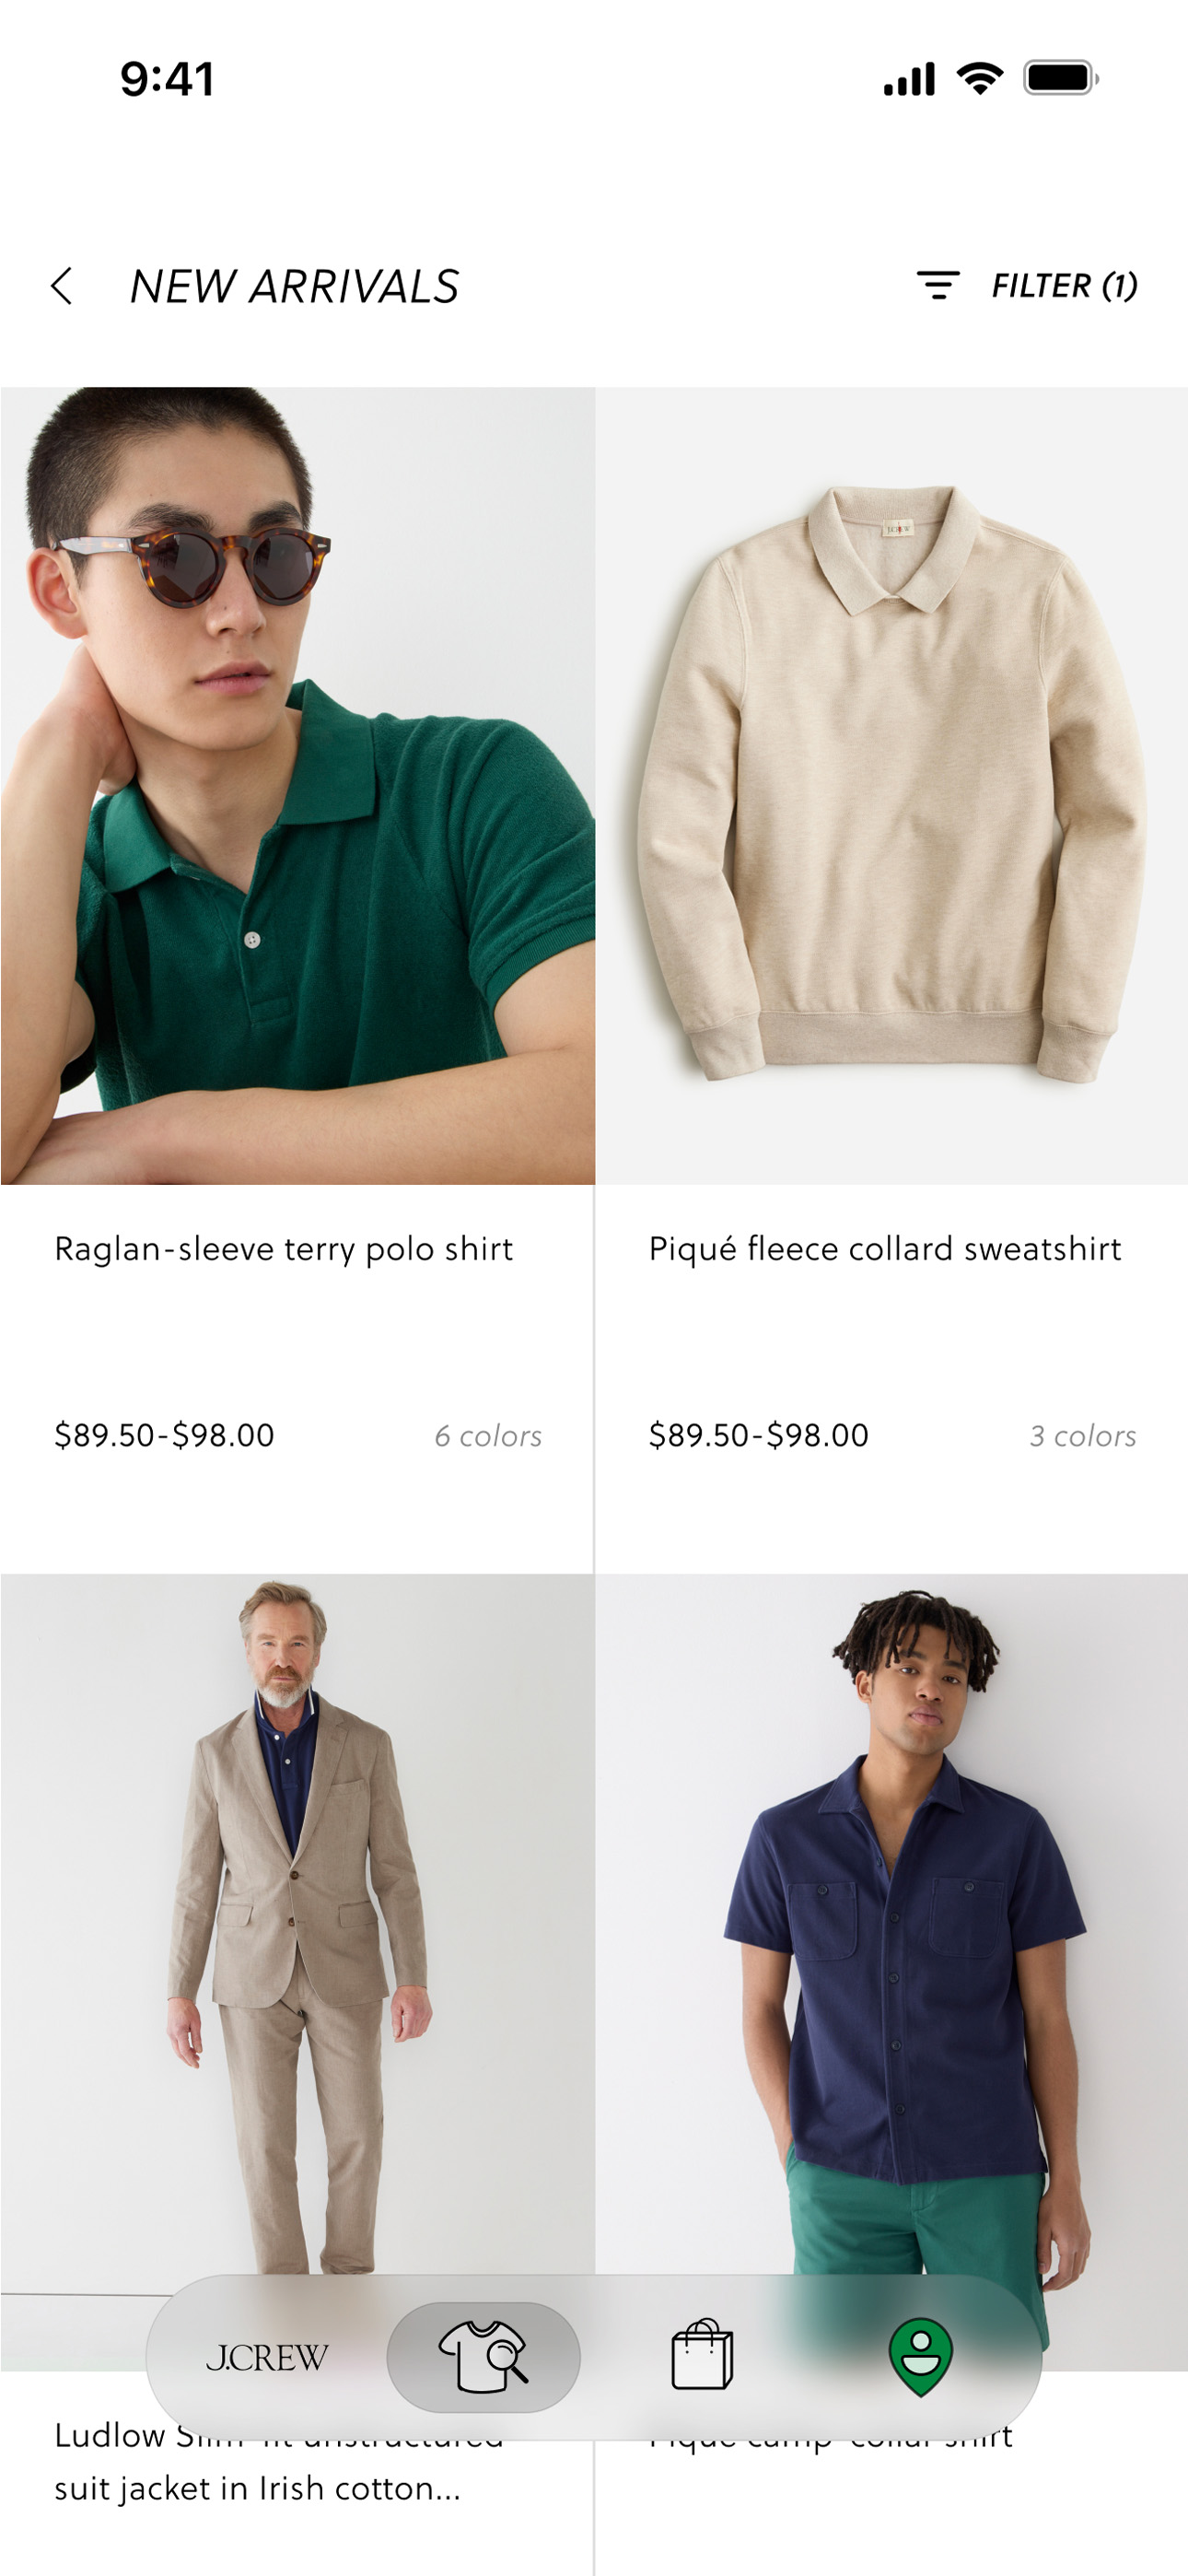
Task: Show the 6 colors option for the polo
Action: (x=488, y=1436)
